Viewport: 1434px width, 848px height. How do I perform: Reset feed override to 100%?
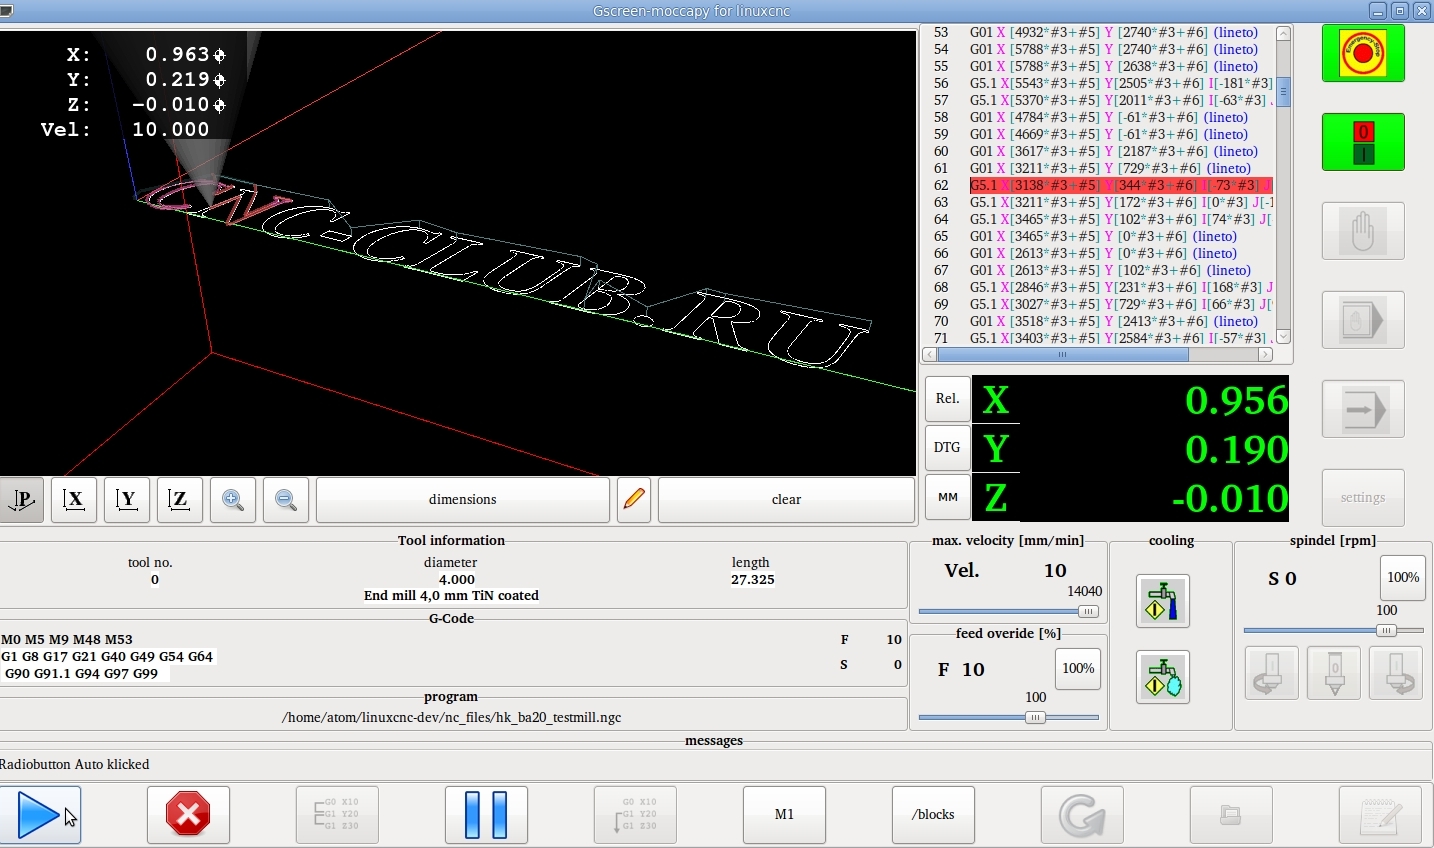coord(1078,669)
